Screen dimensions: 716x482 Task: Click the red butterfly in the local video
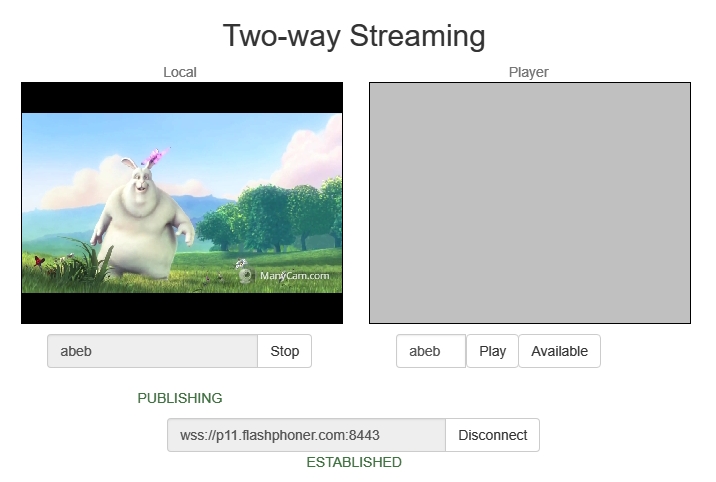[40, 260]
